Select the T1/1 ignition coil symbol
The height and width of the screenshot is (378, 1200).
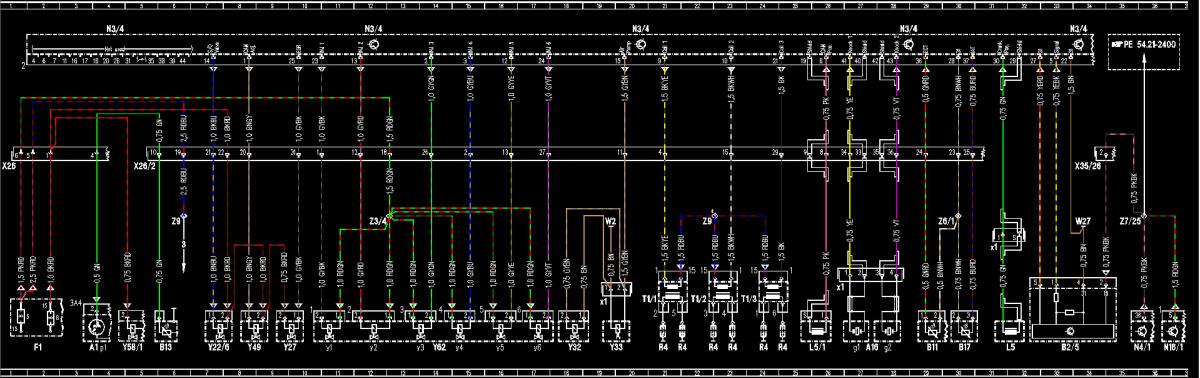coord(673,295)
